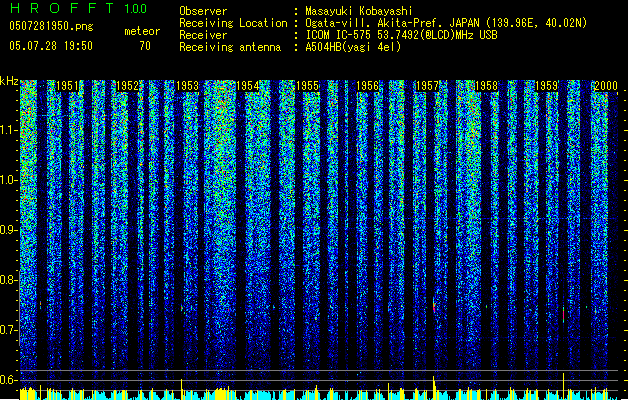The height and width of the screenshot is (400, 629).
Task: Select the ICOM IC-575 53.7492 MHz receiver text
Action: (x=402, y=35)
